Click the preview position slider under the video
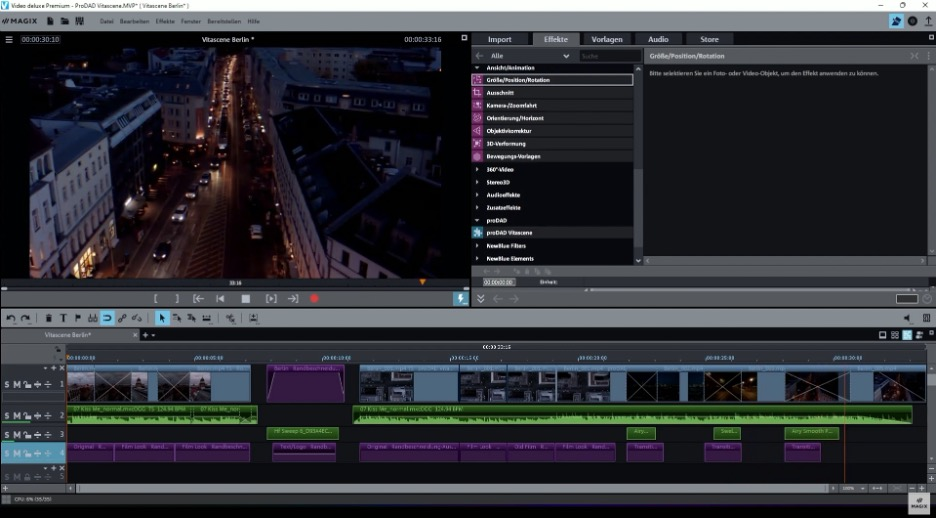The height and width of the screenshot is (518, 936). (x=235, y=289)
